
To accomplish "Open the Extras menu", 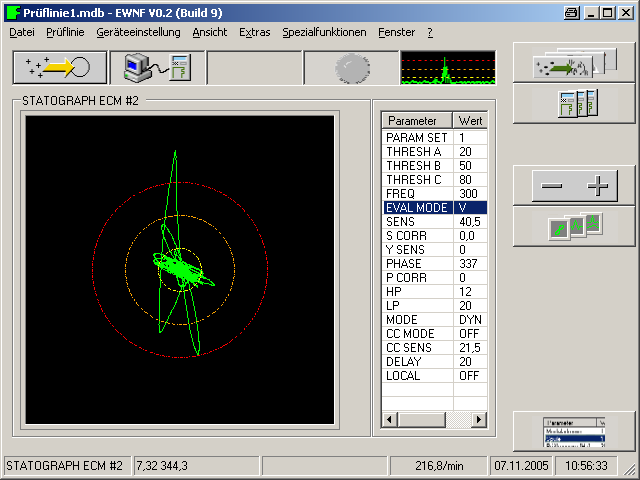I will click(255, 32).
